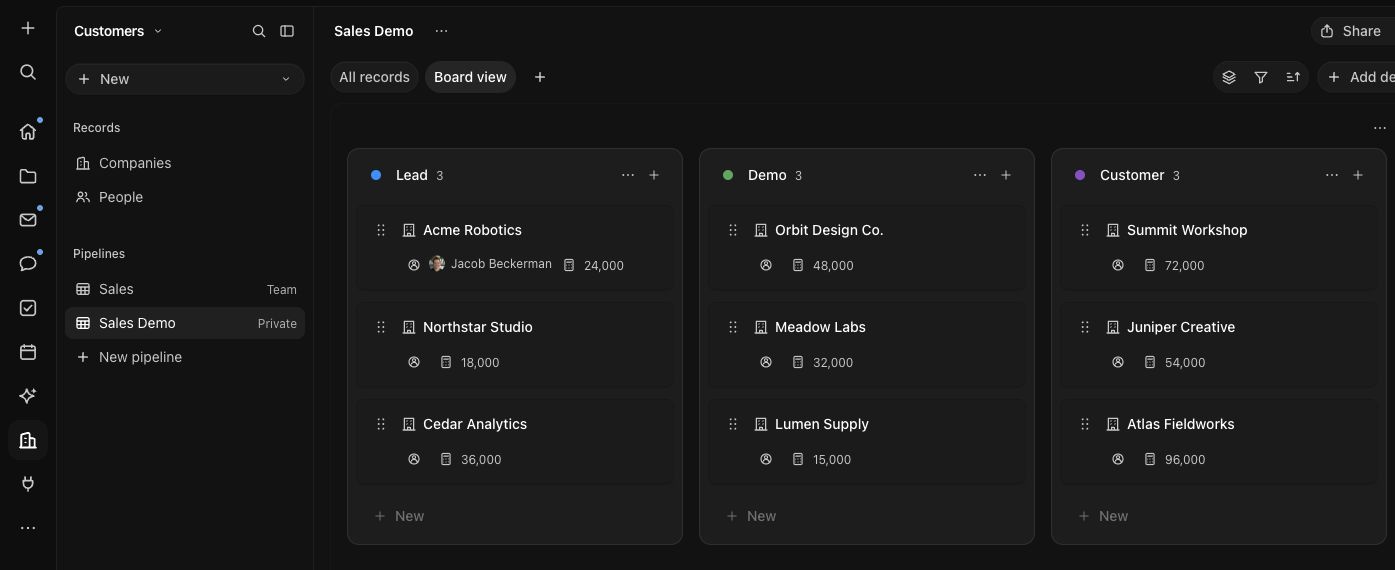
Task: Open the Sales team pipeline
Action: pos(185,289)
